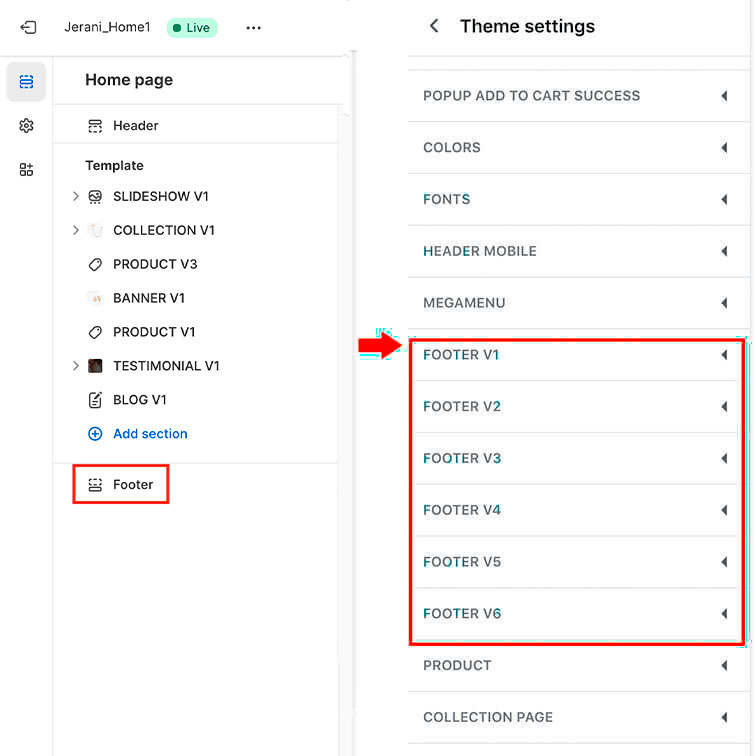This screenshot has height=756, width=754.
Task: Open Theme settings gear icon in sidebar
Action: pos(27,126)
